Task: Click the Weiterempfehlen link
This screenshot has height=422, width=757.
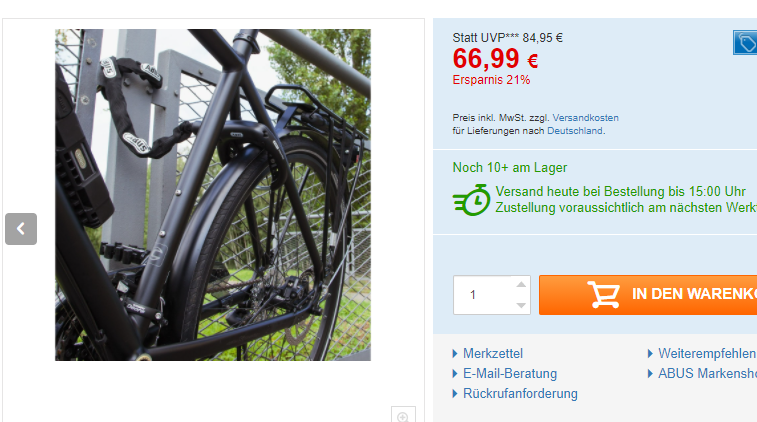Action: [707, 353]
